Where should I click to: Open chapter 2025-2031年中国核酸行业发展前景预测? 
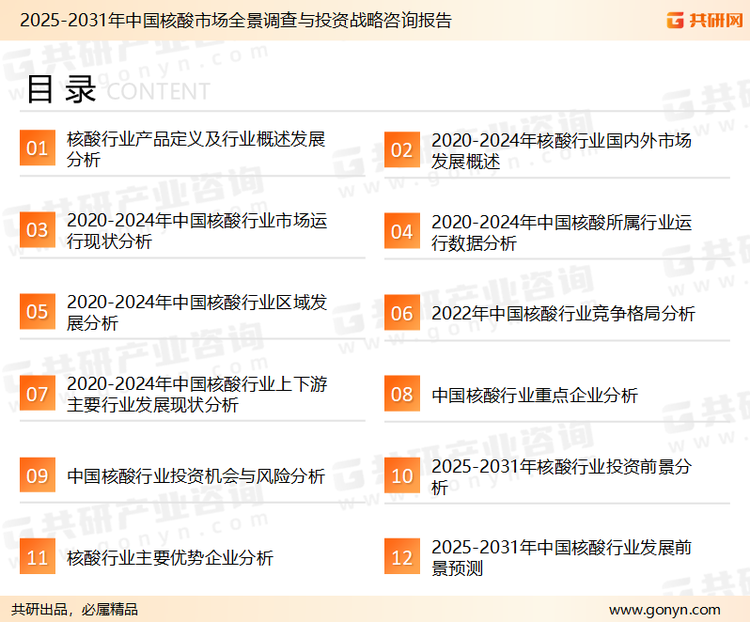click(562, 557)
